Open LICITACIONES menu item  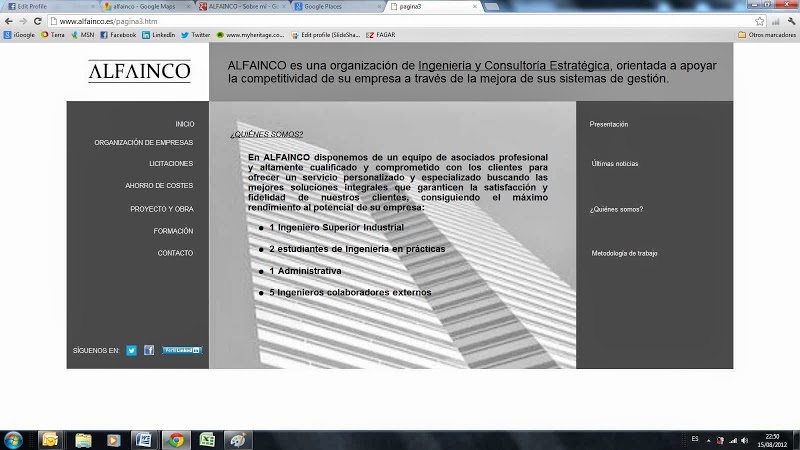[x=171, y=163]
